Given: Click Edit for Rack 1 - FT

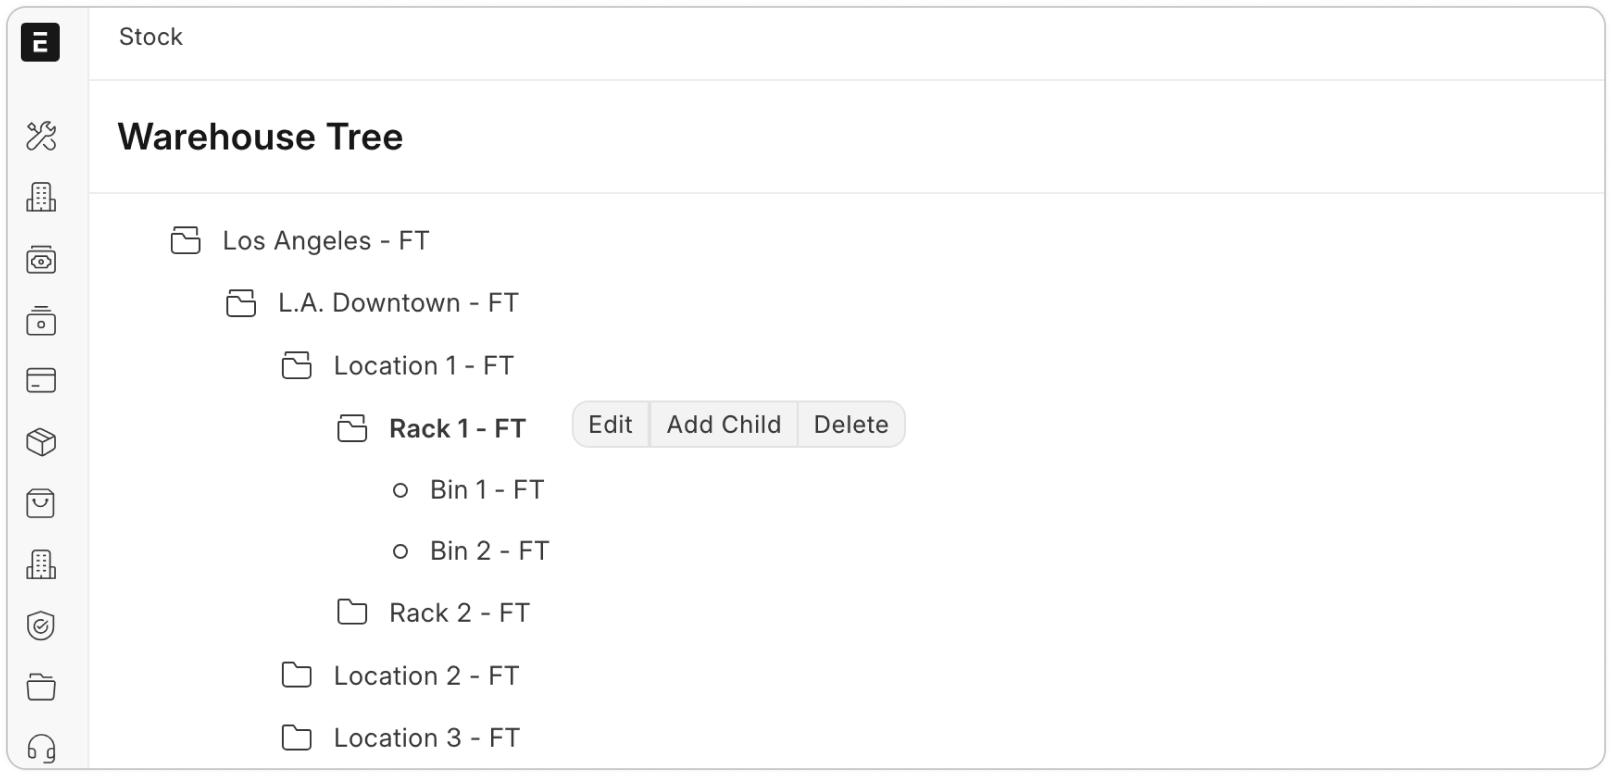Looking at the screenshot, I should [x=610, y=425].
